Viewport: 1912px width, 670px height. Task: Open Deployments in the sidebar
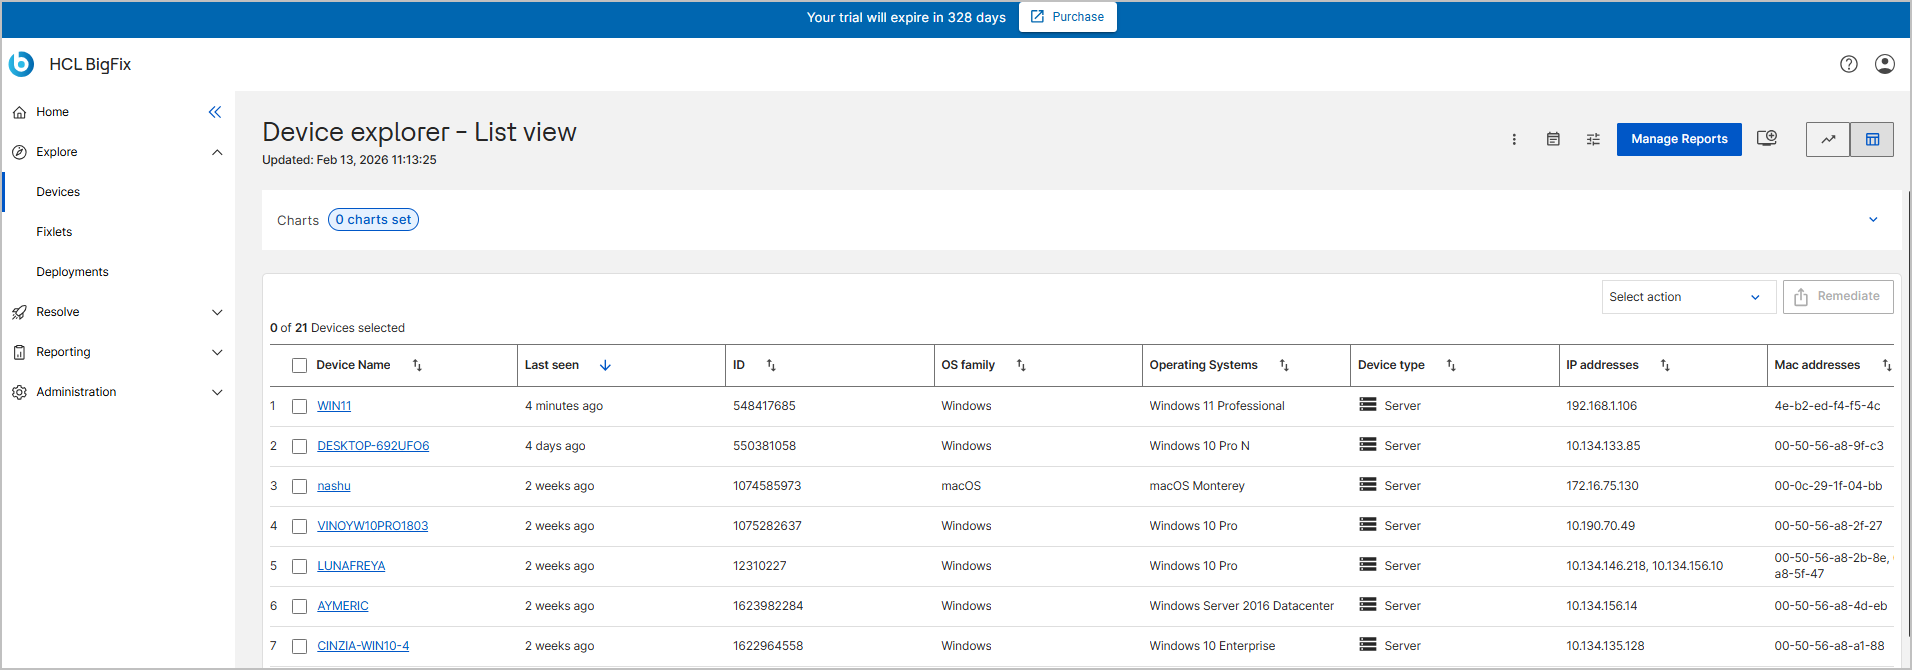pos(72,272)
